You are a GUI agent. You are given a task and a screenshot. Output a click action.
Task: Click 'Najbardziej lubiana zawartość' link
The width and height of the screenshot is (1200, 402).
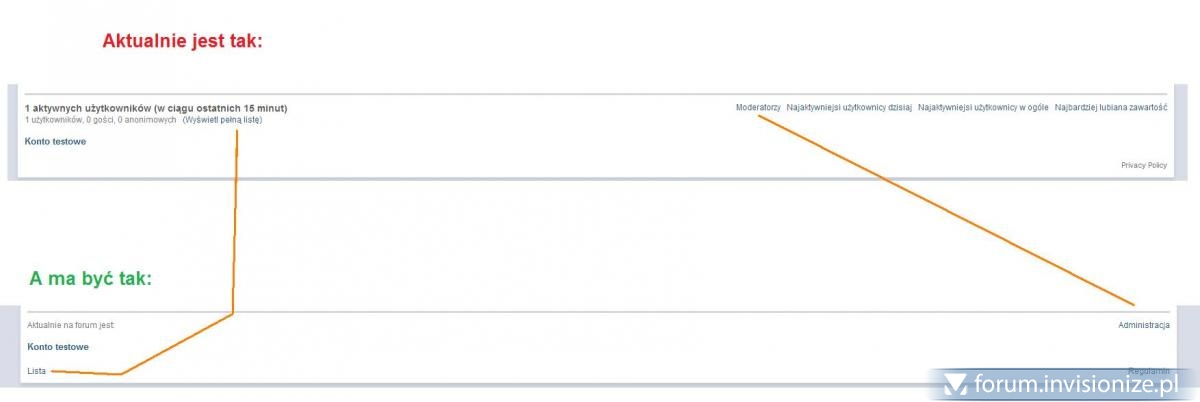click(x=1111, y=108)
